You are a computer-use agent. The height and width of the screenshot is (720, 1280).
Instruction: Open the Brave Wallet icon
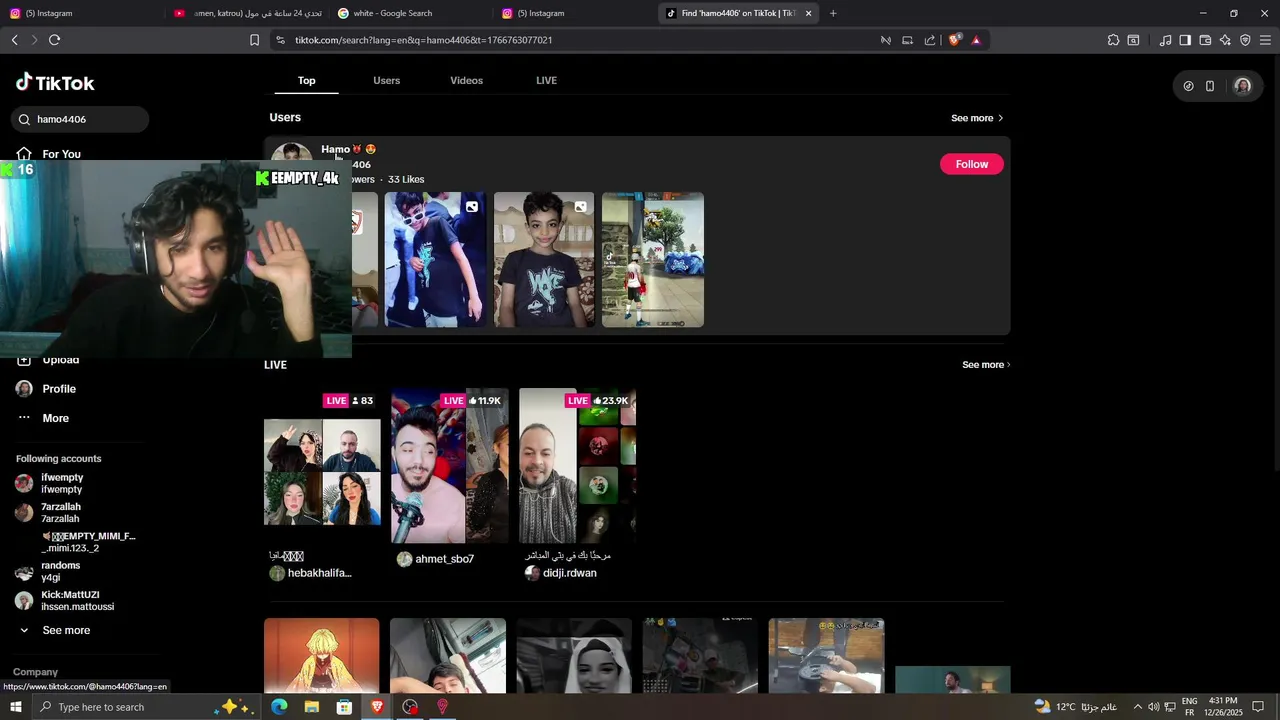point(1205,40)
